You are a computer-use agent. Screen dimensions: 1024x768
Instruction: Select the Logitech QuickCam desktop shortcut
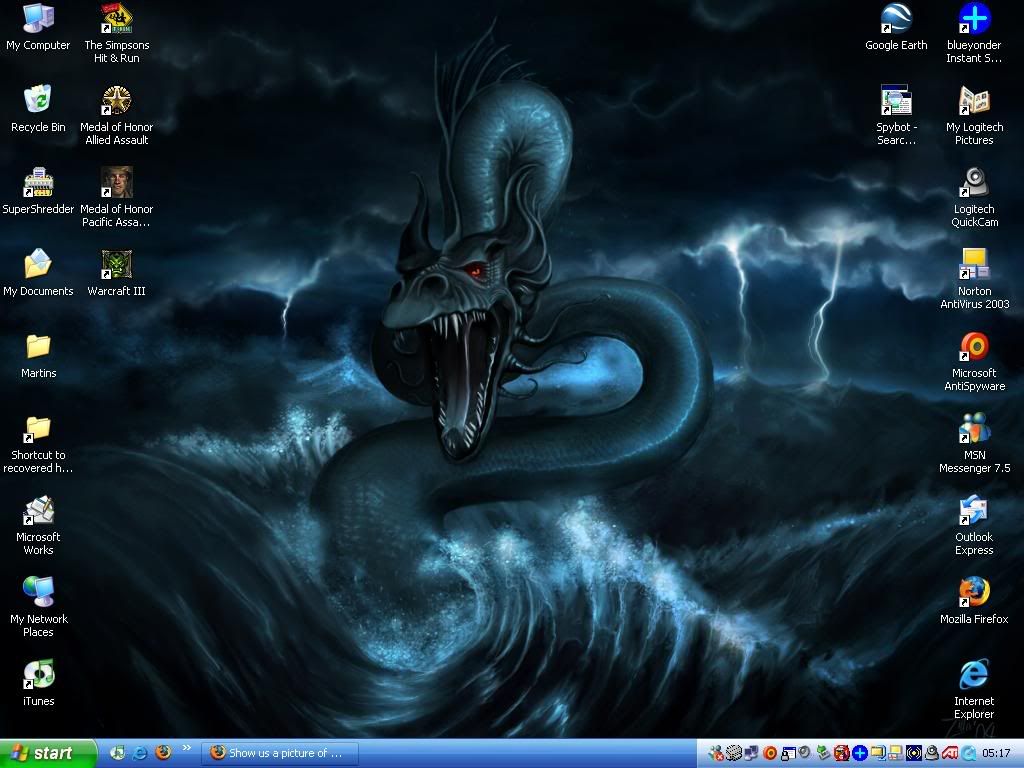pyautogui.click(x=974, y=197)
